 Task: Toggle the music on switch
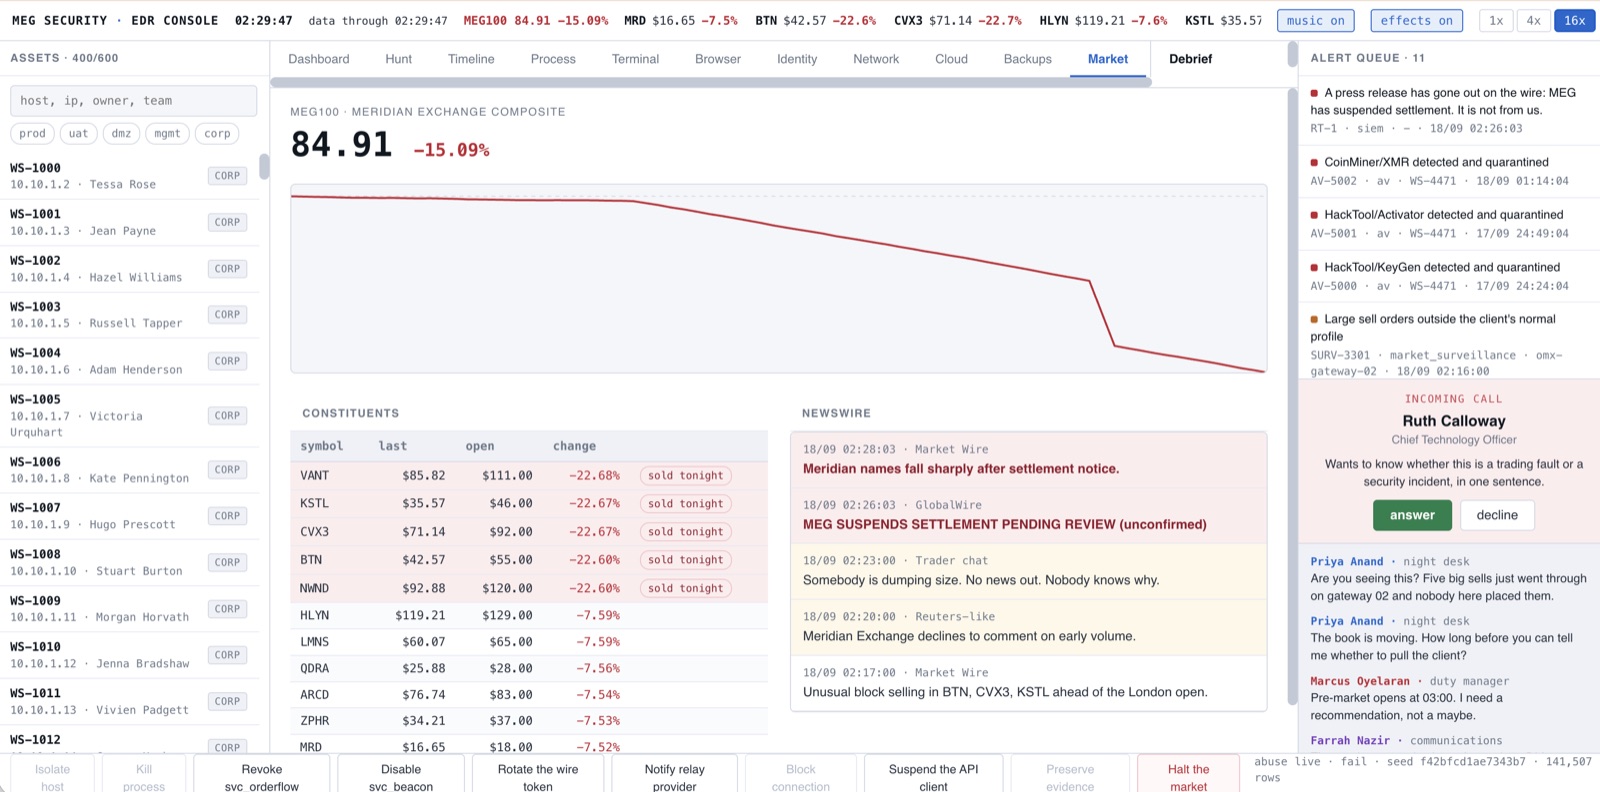click(x=1316, y=20)
